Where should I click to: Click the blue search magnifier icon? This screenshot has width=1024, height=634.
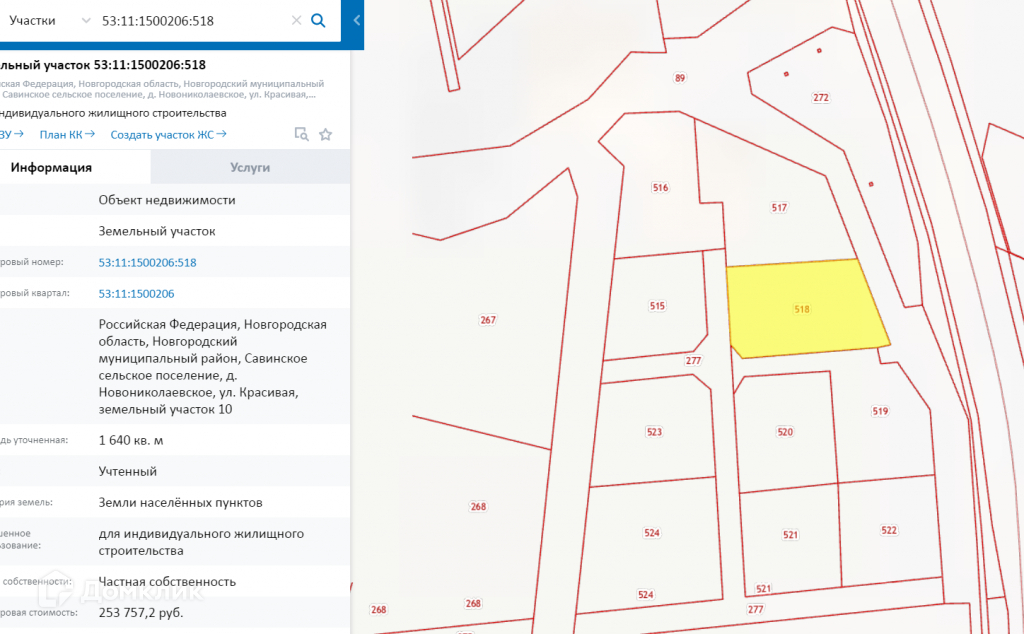(x=318, y=20)
